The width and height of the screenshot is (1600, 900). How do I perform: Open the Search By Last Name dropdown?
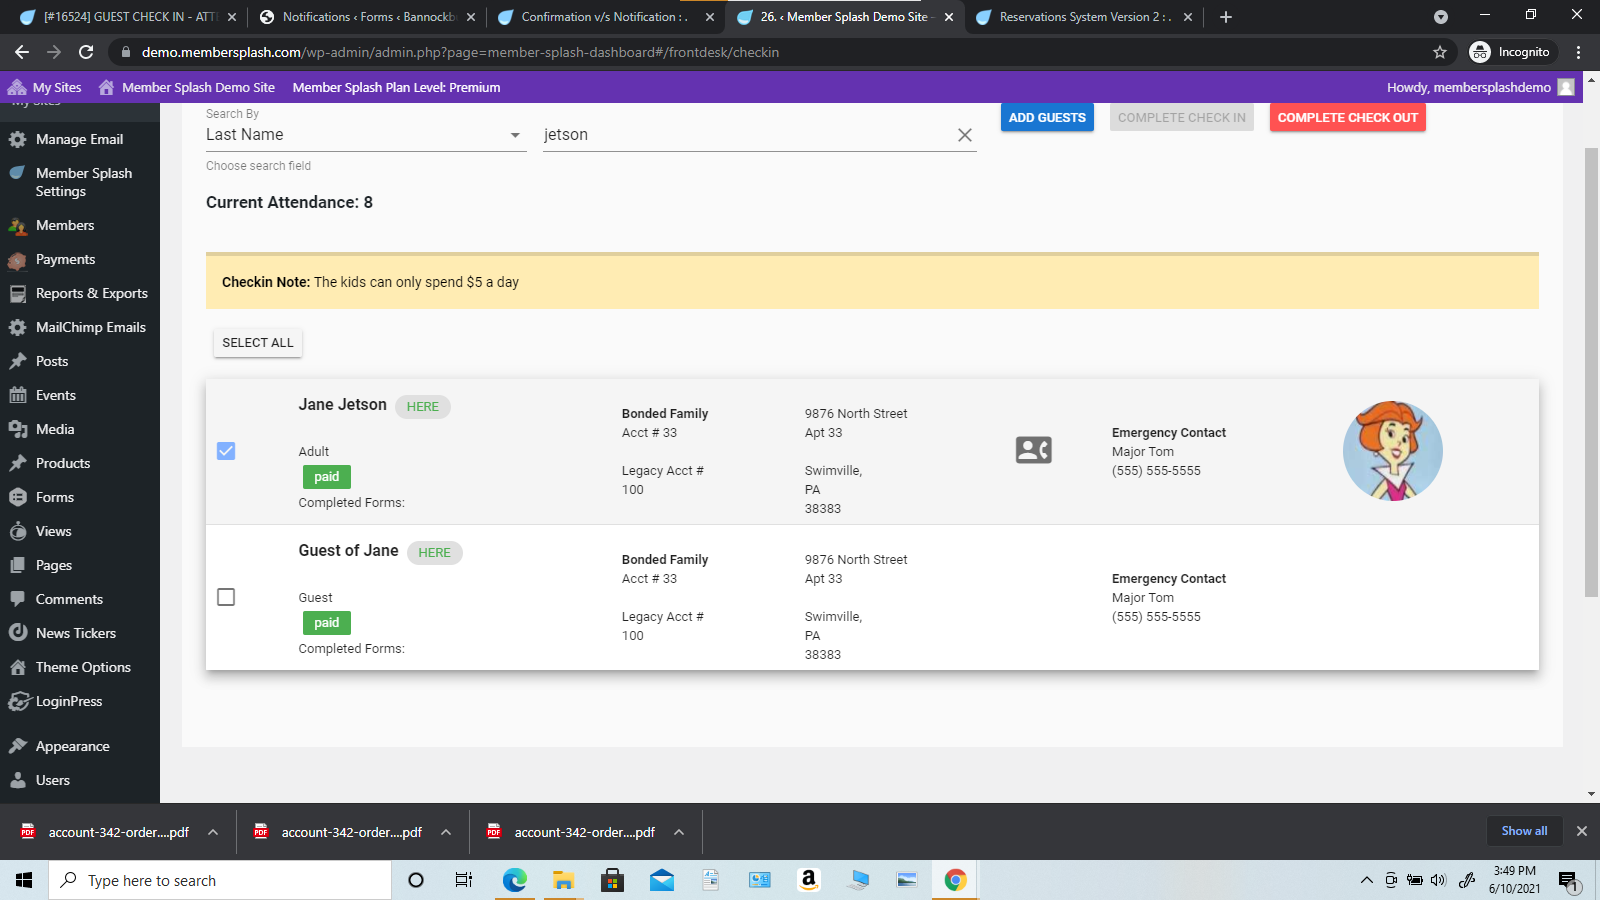click(365, 135)
